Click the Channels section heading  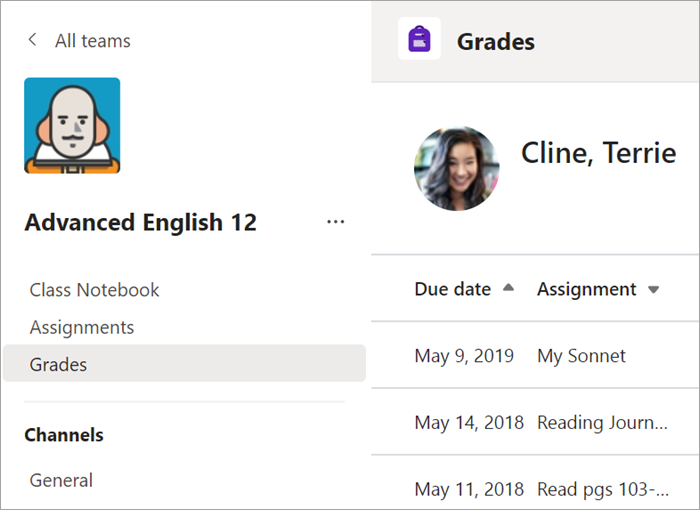coord(64,435)
